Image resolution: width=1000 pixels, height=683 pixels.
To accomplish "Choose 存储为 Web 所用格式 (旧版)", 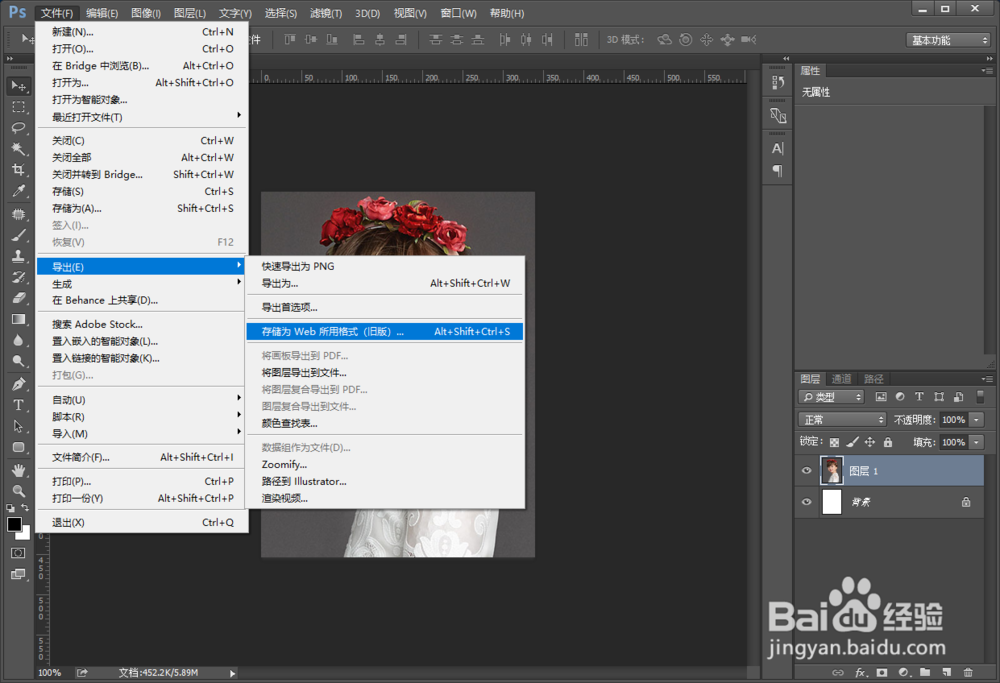I will pyautogui.click(x=385, y=332).
